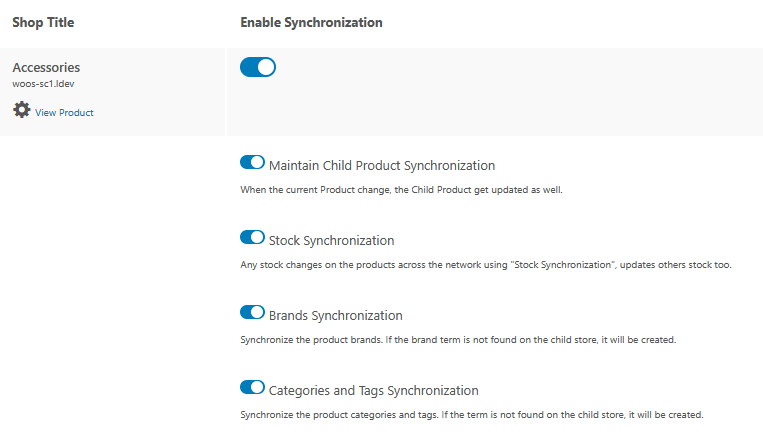Click the Enable Synchronization column header
The width and height of the screenshot is (763, 440).
pos(311,22)
